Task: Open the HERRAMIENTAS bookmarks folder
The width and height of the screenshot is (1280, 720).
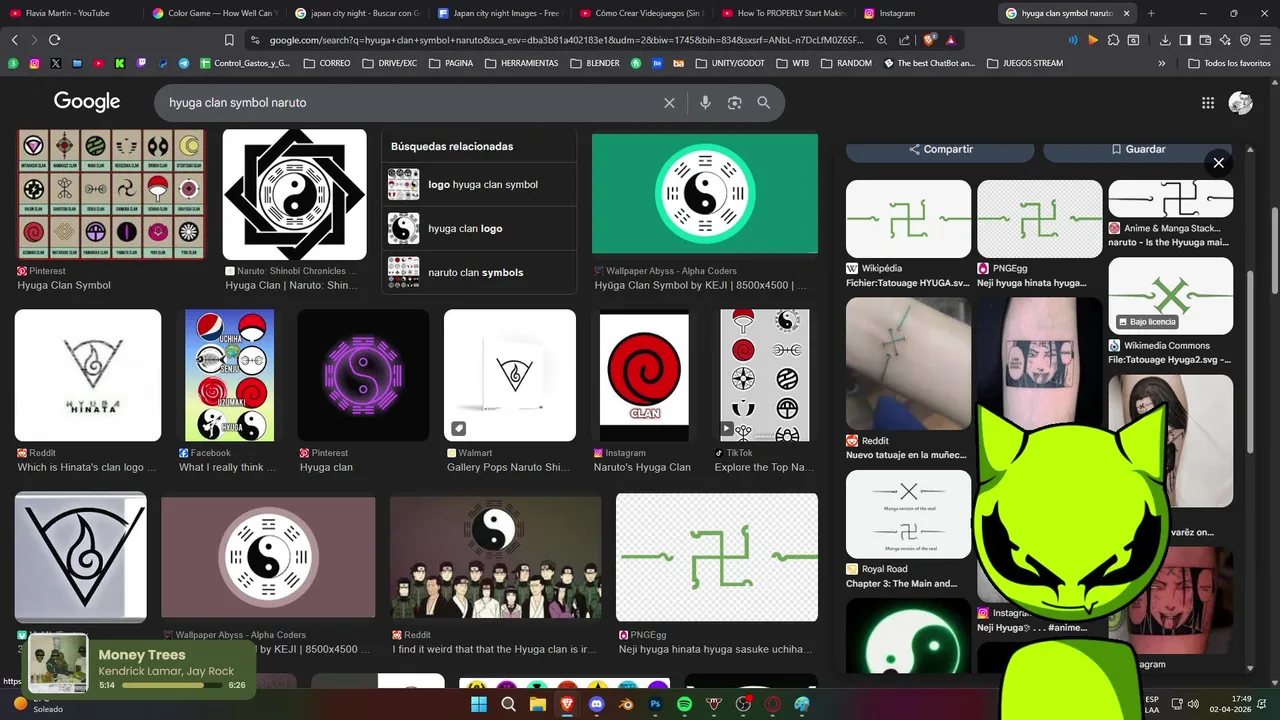Action: pyautogui.click(x=521, y=63)
